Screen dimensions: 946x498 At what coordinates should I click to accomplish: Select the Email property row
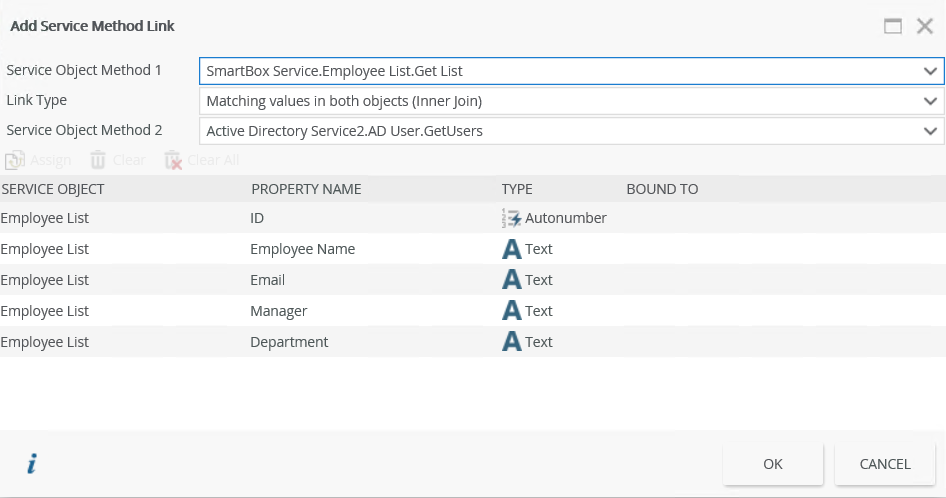click(268, 280)
